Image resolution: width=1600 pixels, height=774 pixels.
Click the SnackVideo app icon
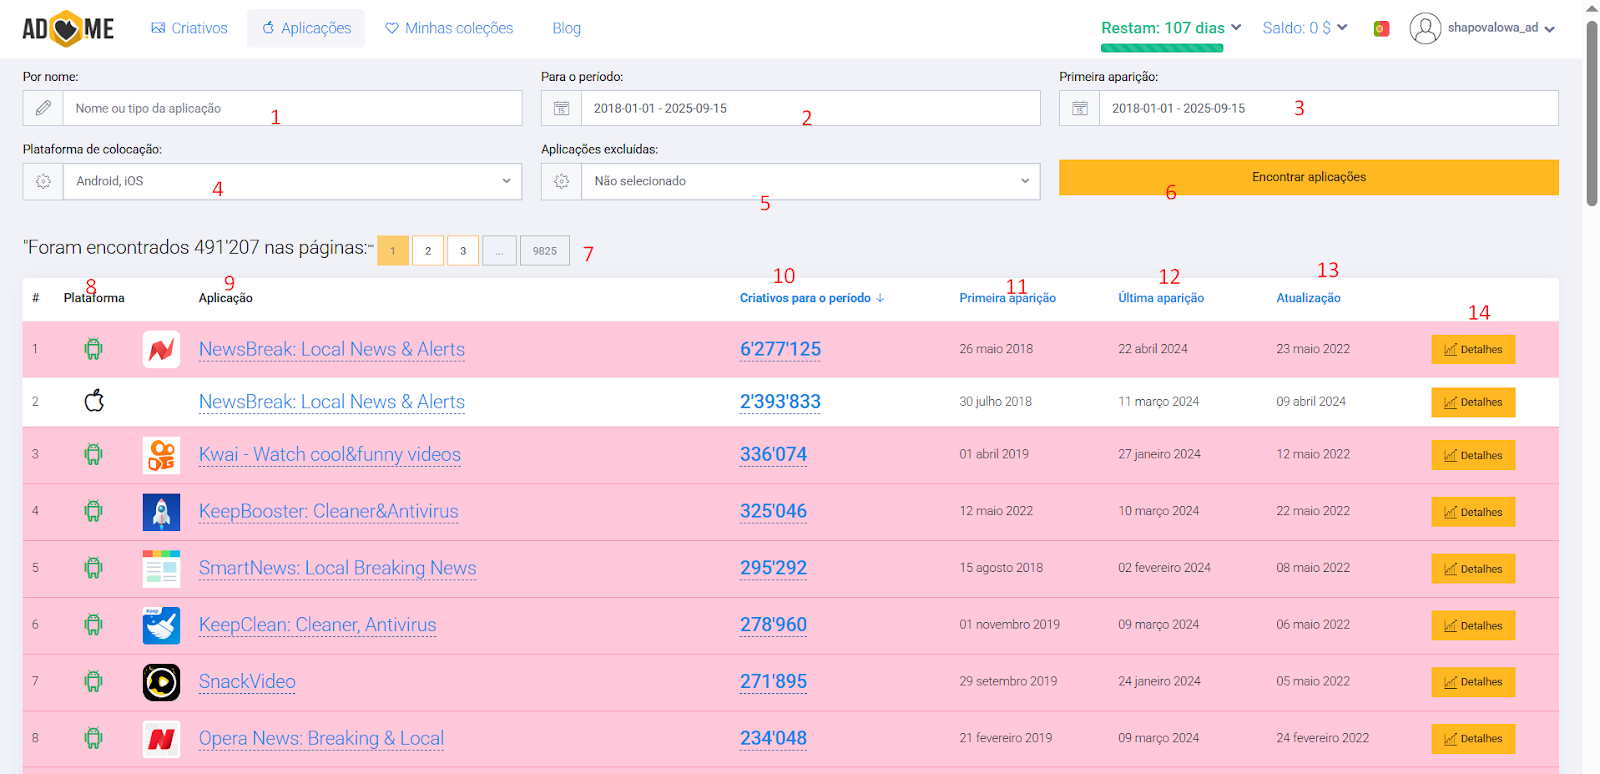click(161, 682)
